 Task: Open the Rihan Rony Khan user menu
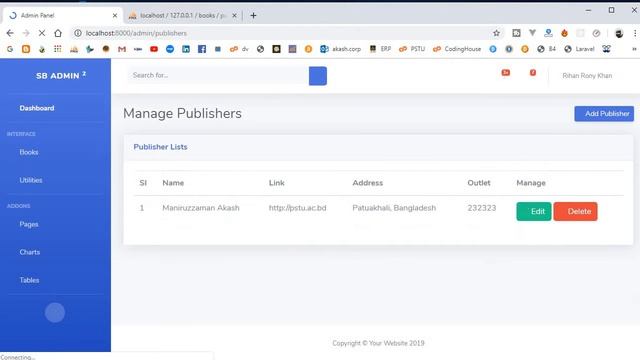[587, 76]
